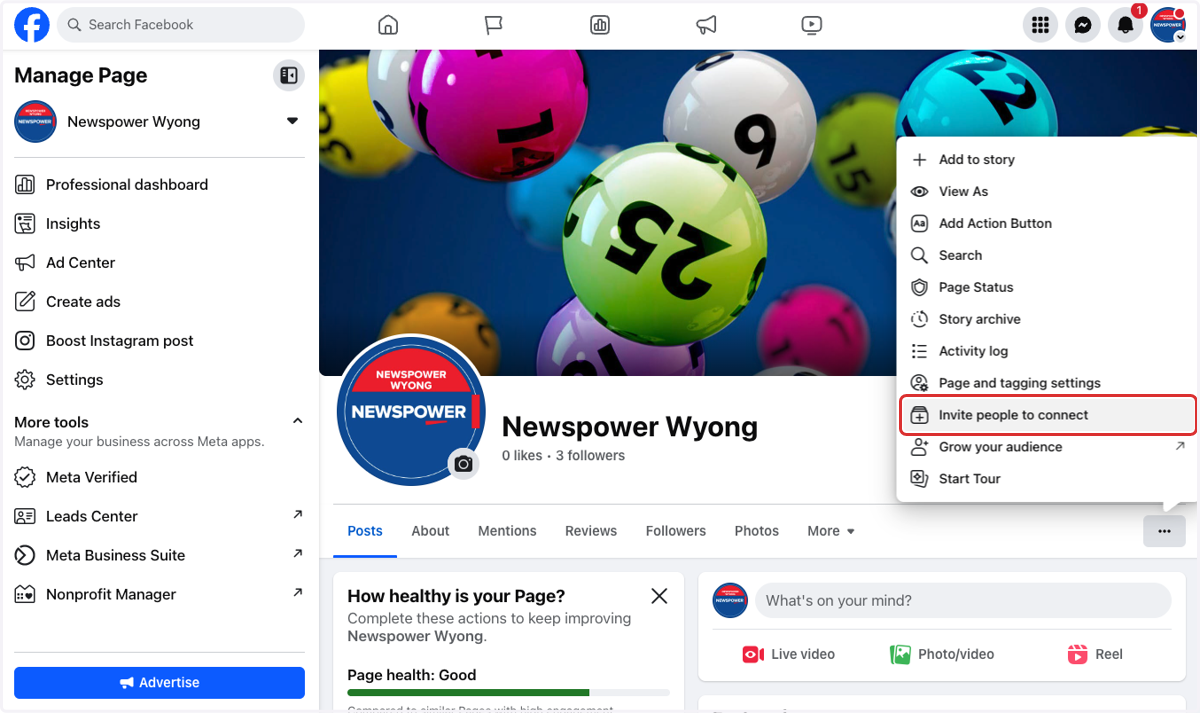Switch to the Photos tab
The image size is (1200, 713).
pos(757,531)
